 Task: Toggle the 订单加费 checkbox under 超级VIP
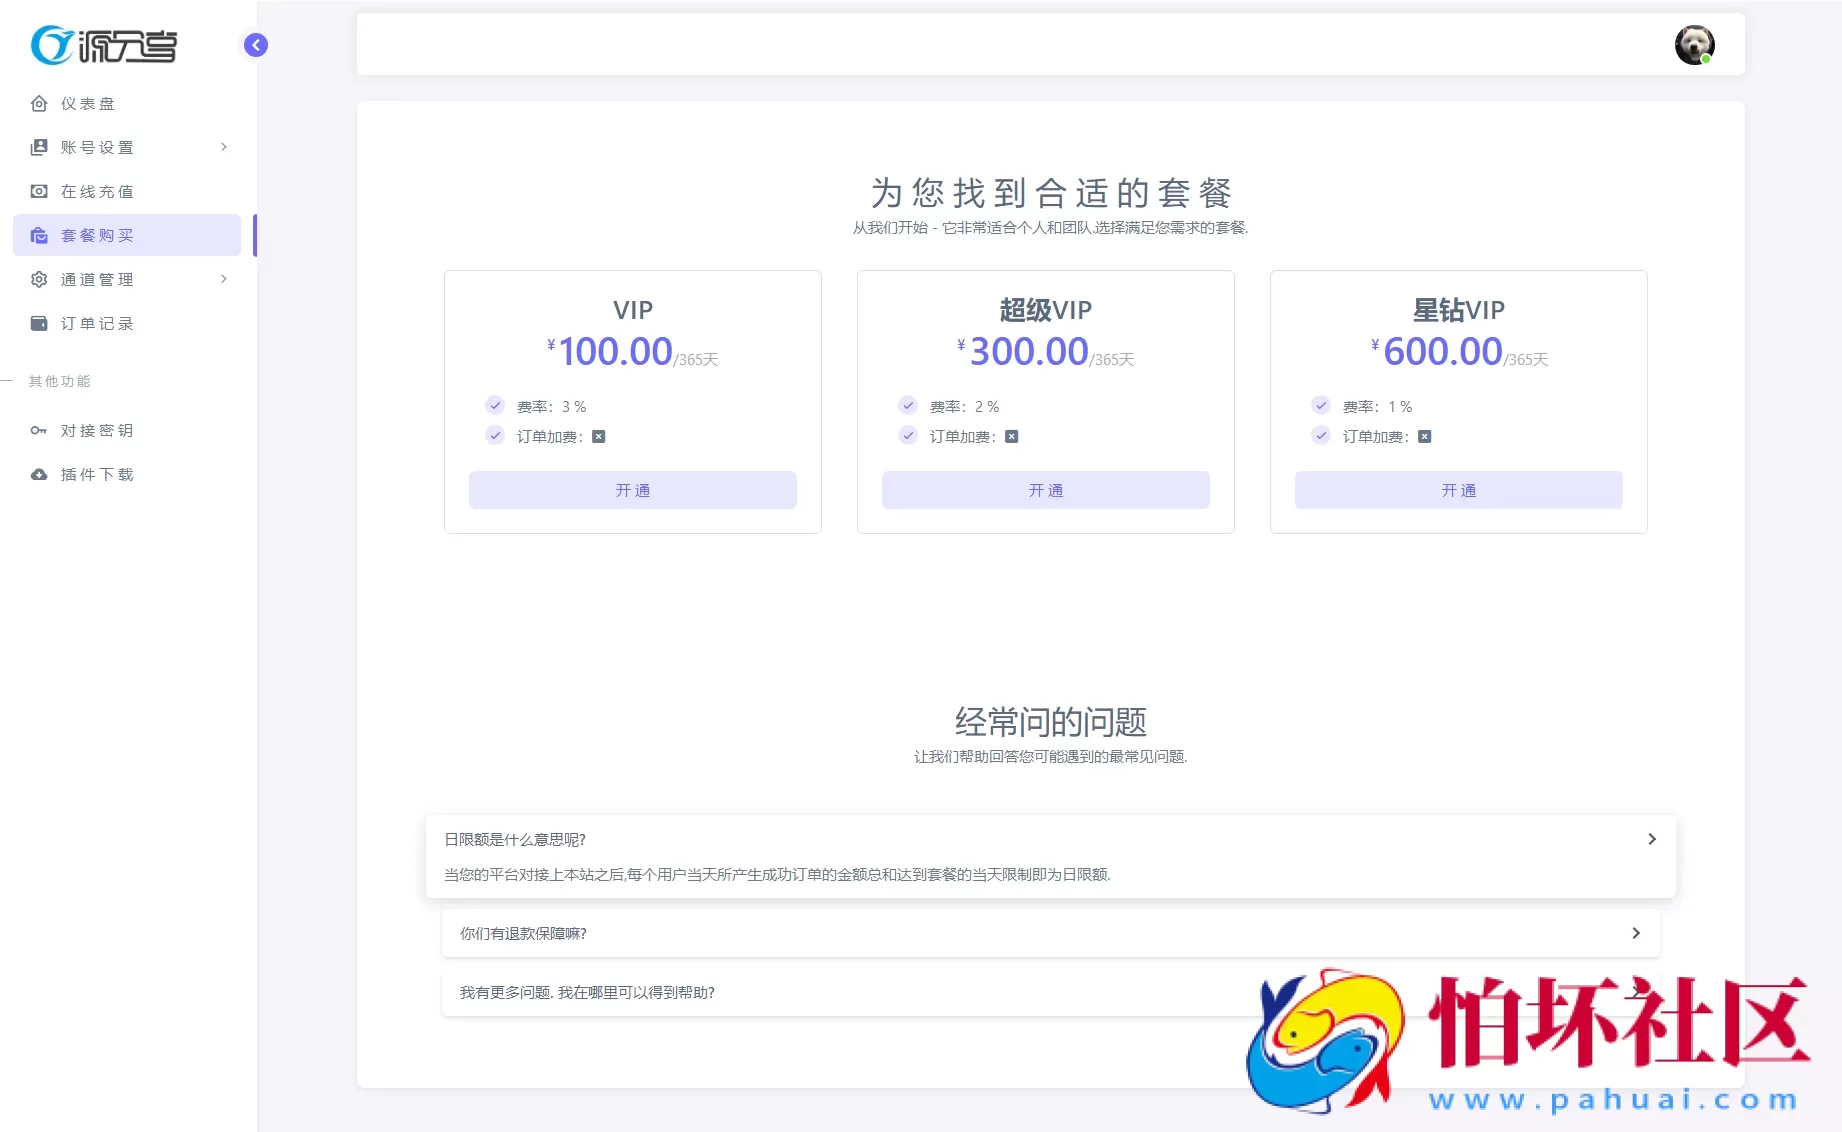point(908,435)
